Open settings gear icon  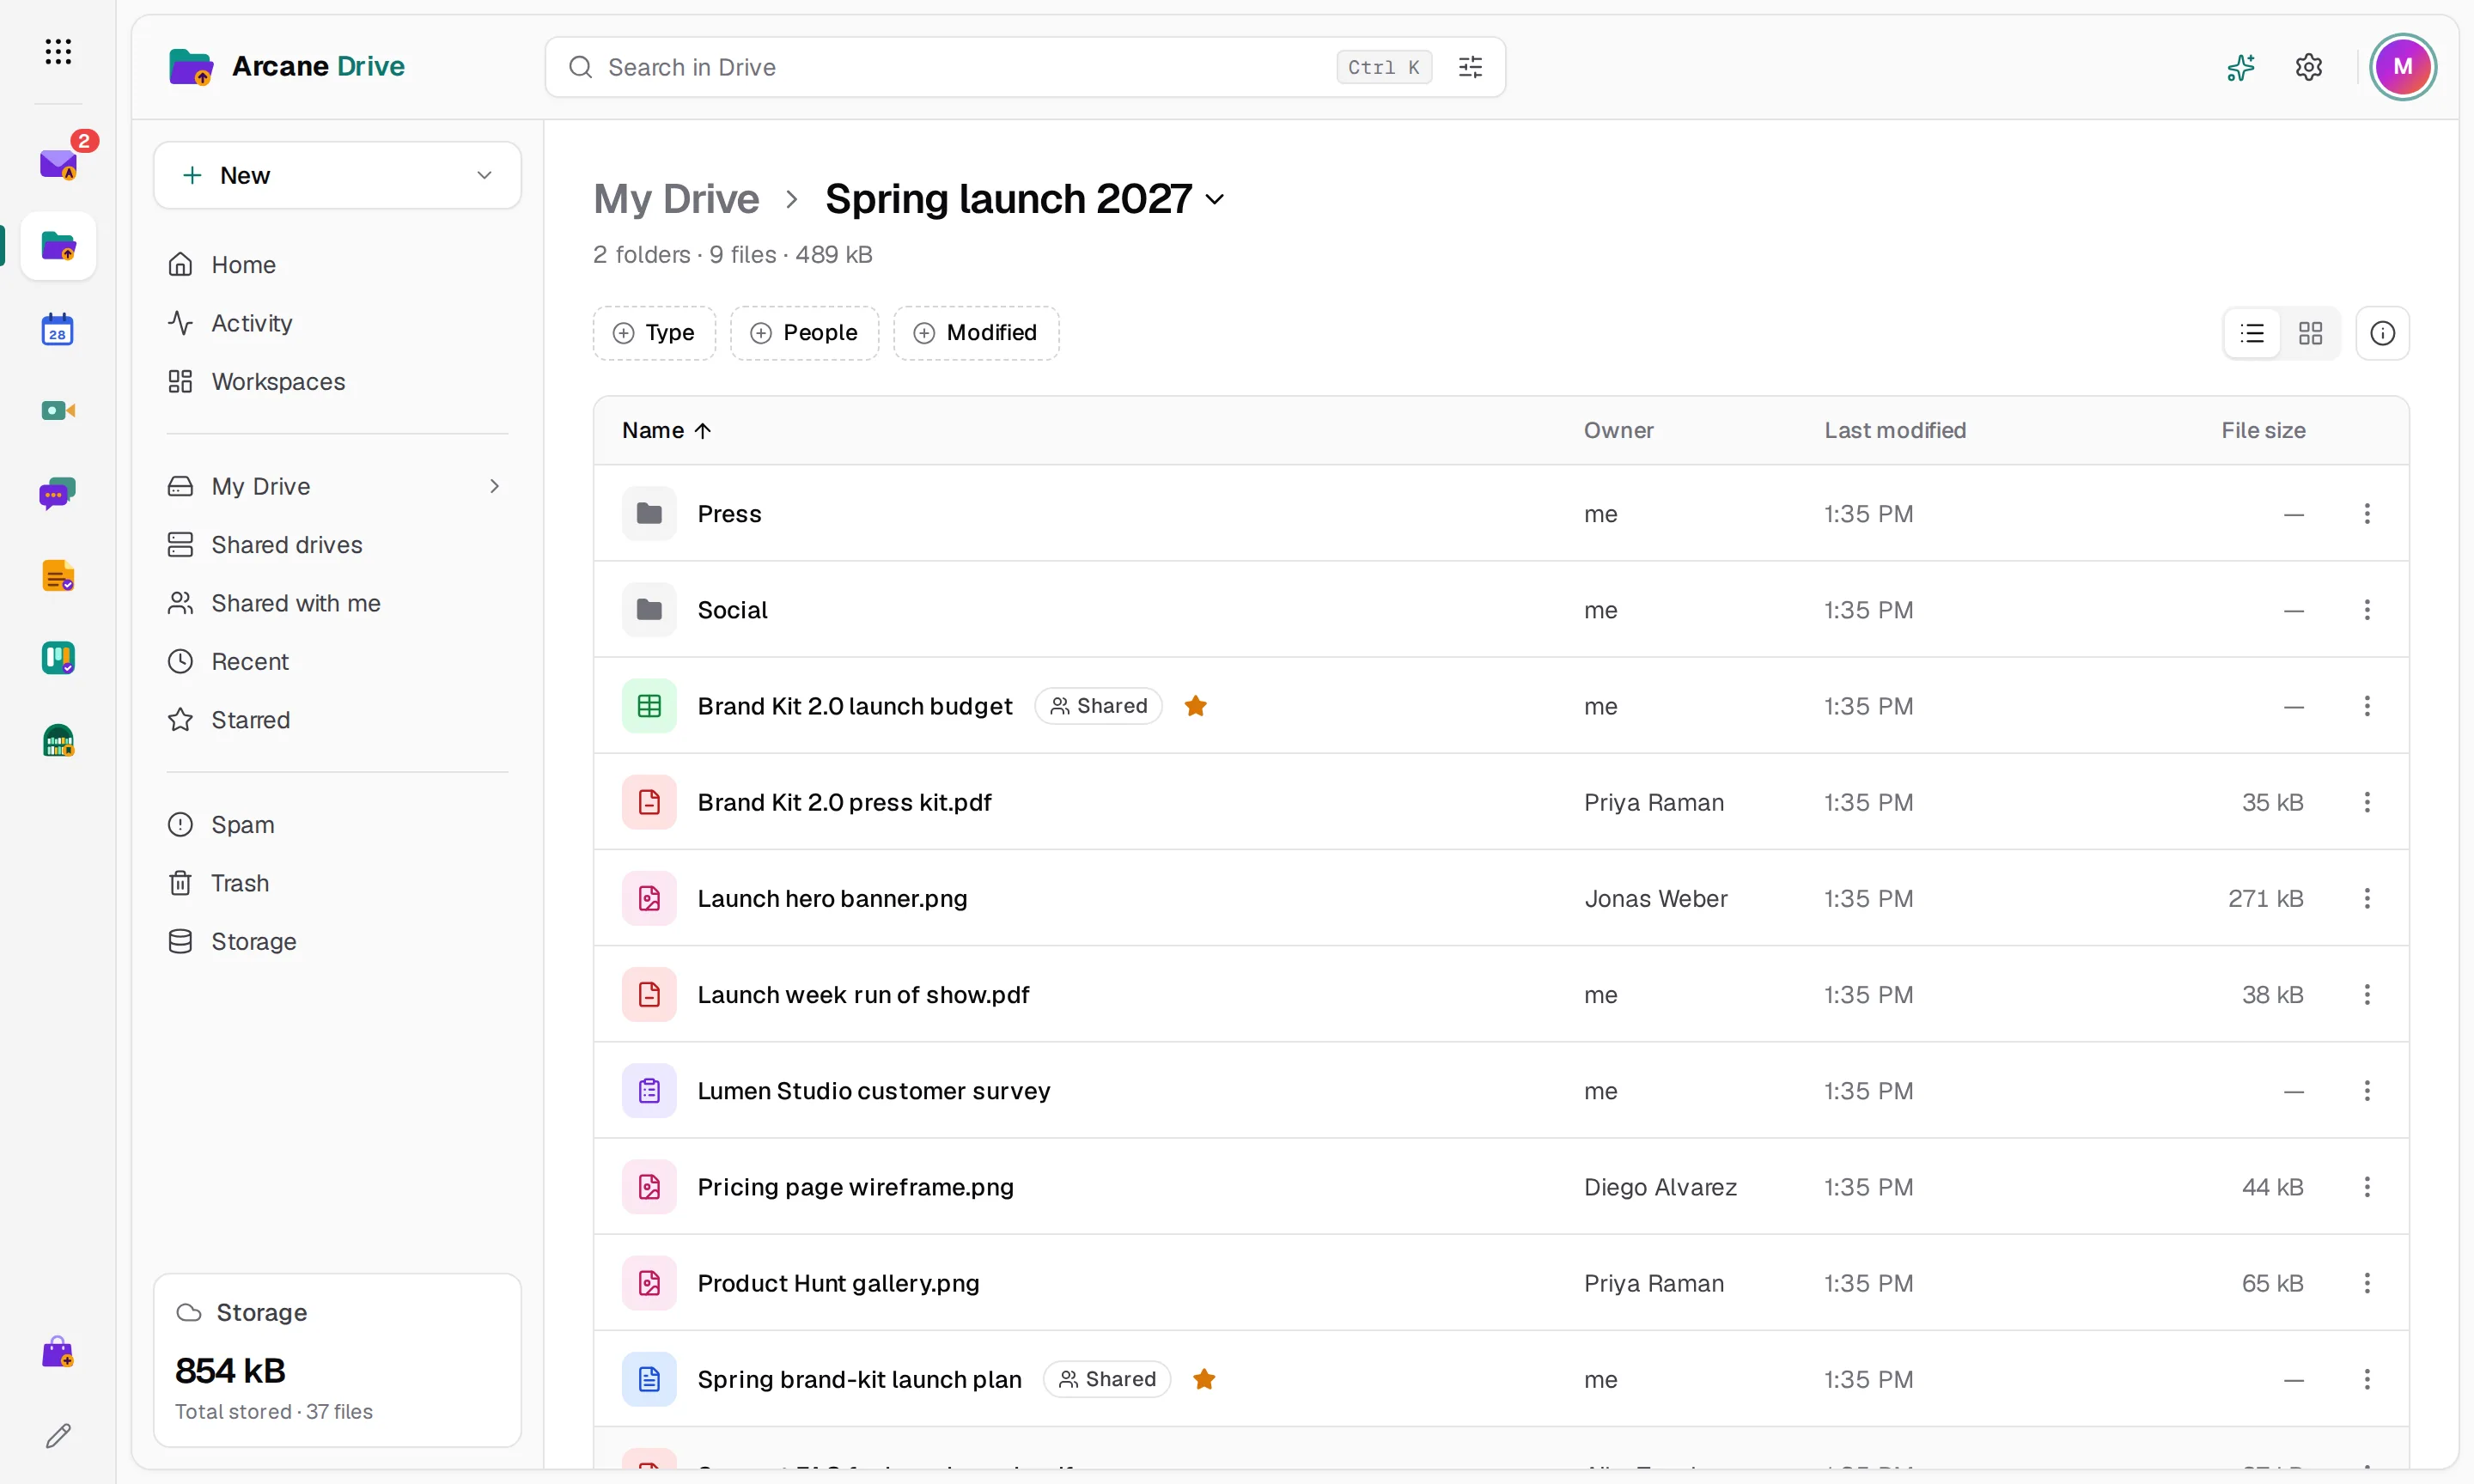[2309, 67]
